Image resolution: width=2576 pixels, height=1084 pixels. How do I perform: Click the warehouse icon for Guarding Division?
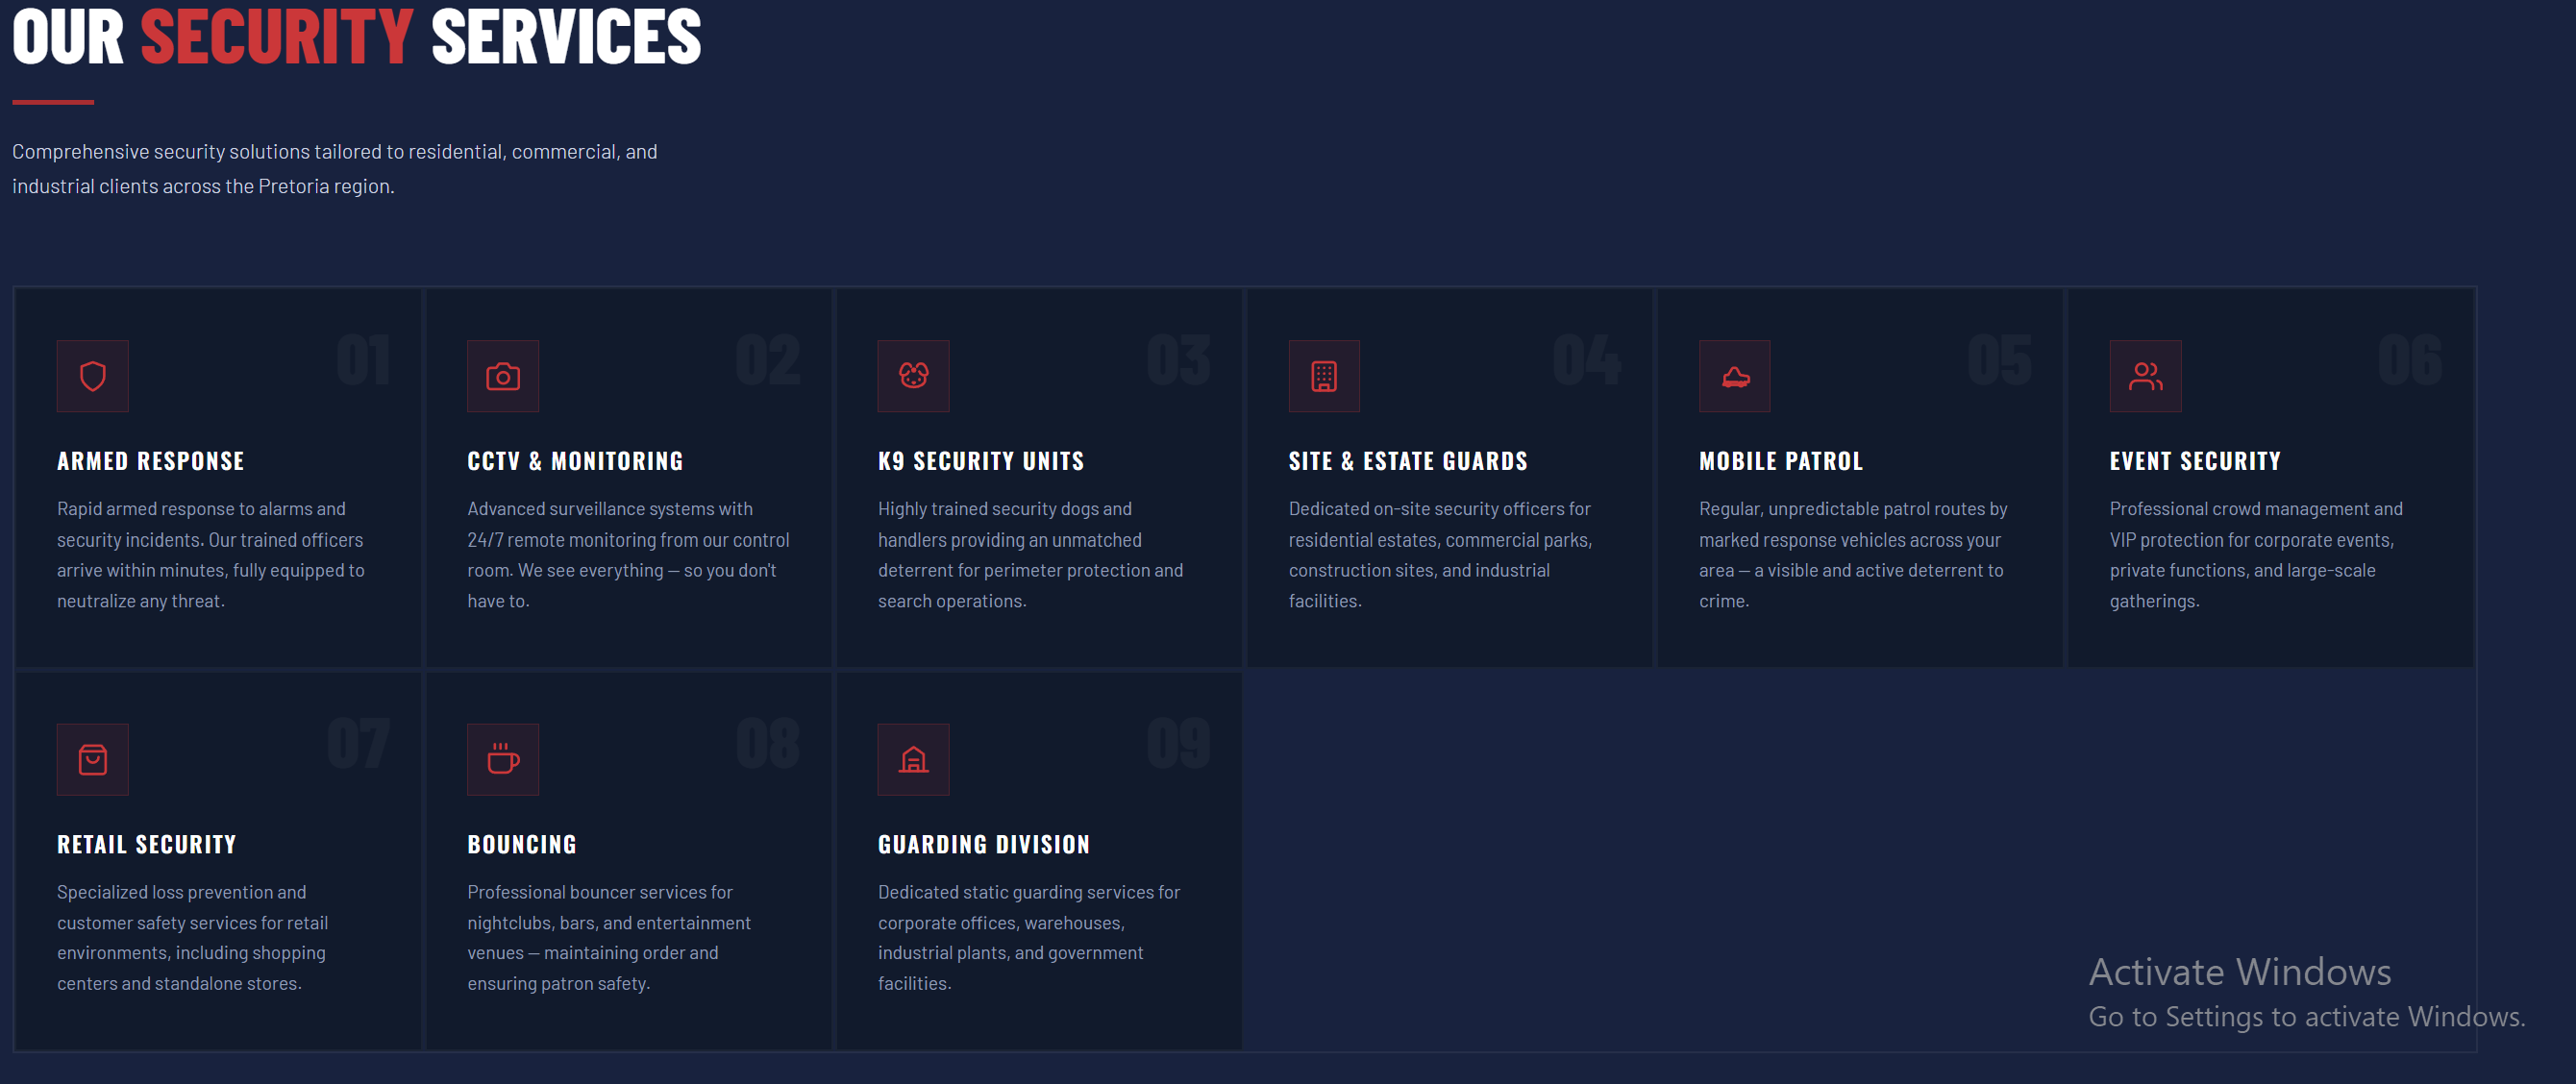click(913, 759)
